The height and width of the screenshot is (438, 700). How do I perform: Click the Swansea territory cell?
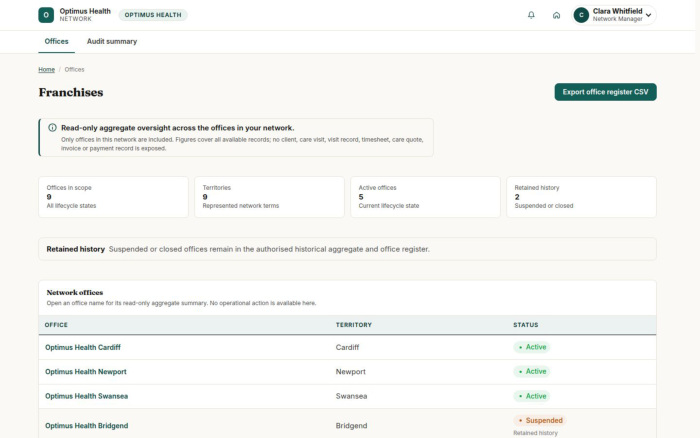click(x=351, y=396)
